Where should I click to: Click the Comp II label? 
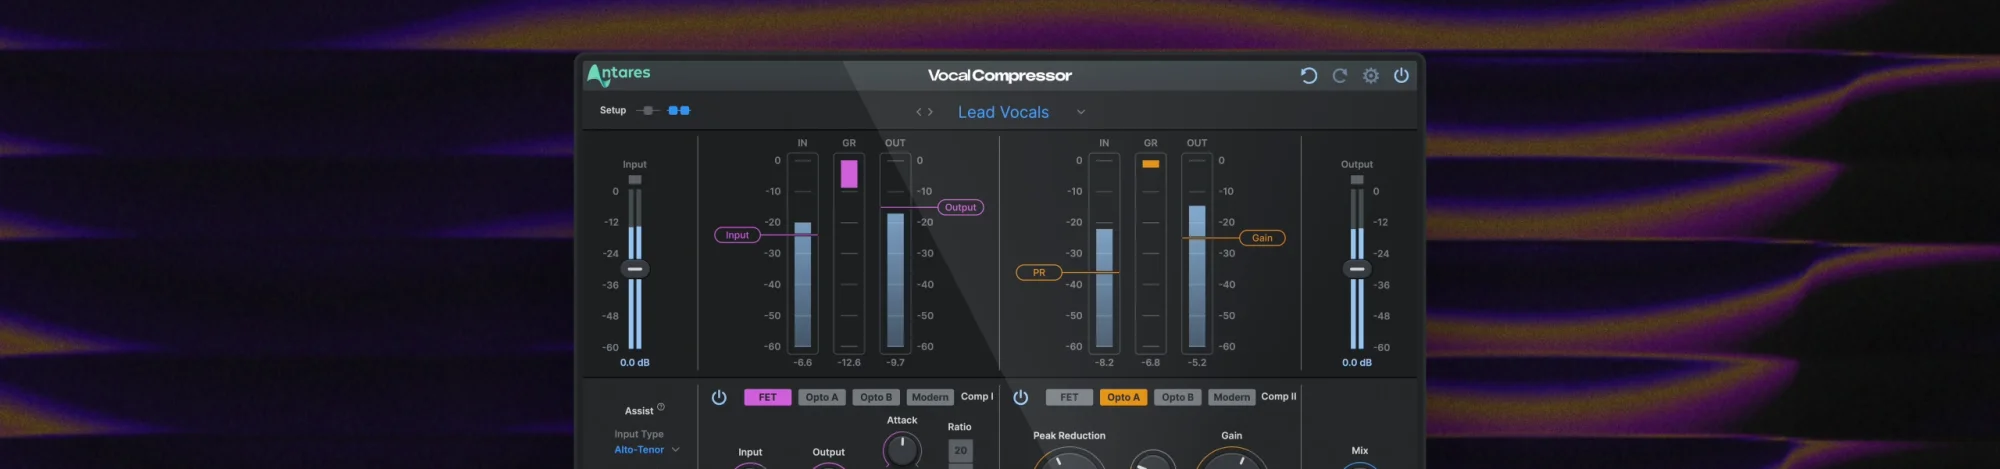pos(1278,397)
